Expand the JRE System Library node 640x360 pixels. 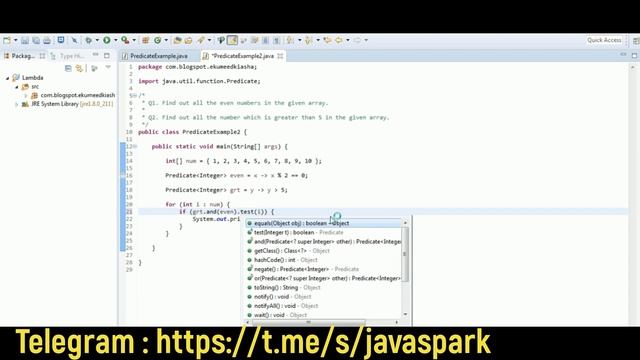tap(17, 104)
